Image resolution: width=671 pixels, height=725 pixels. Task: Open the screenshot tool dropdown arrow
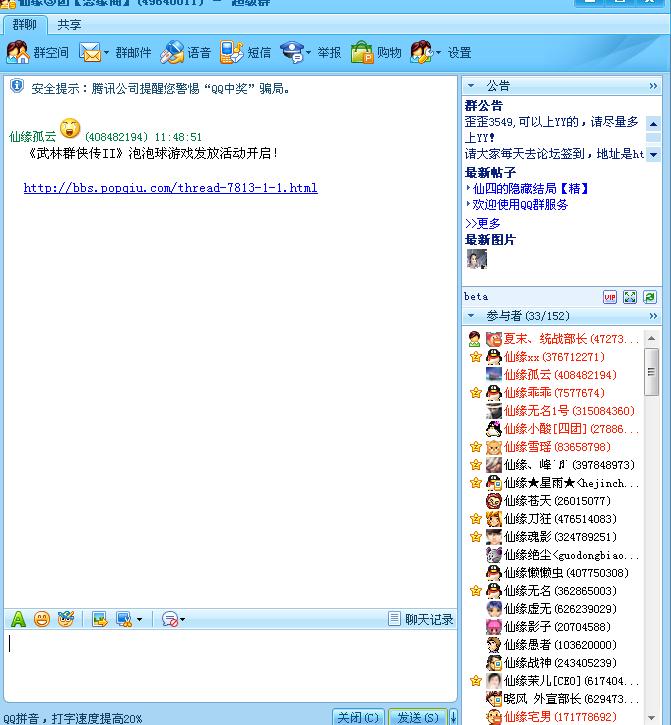click(x=139, y=620)
